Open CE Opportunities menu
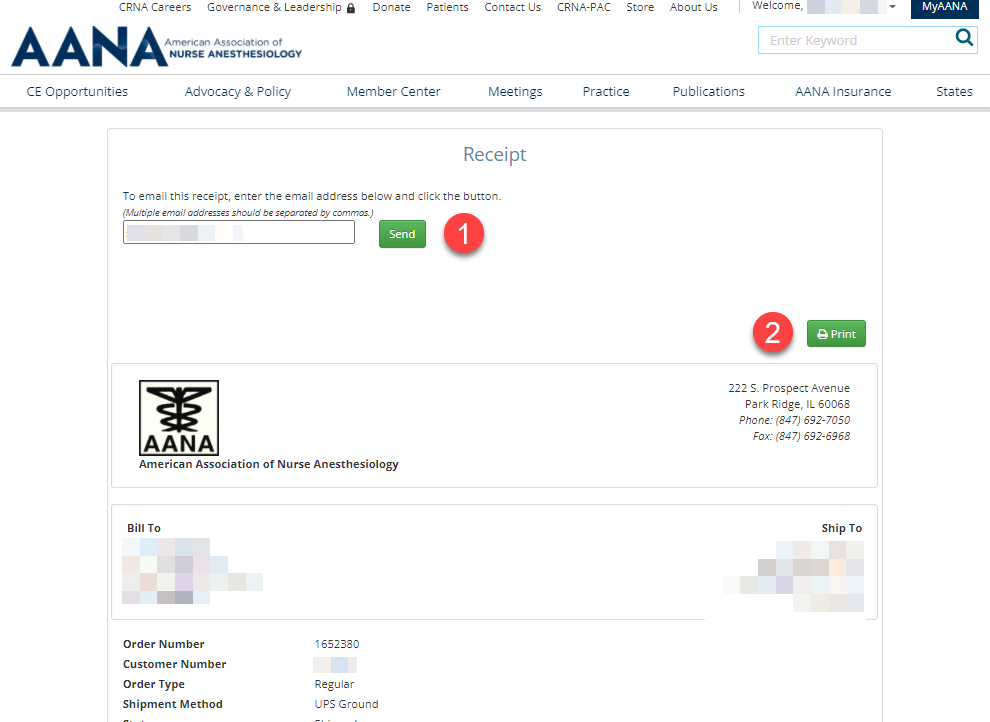Image resolution: width=990 pixels, height=722 pixels. coord(77,92)
